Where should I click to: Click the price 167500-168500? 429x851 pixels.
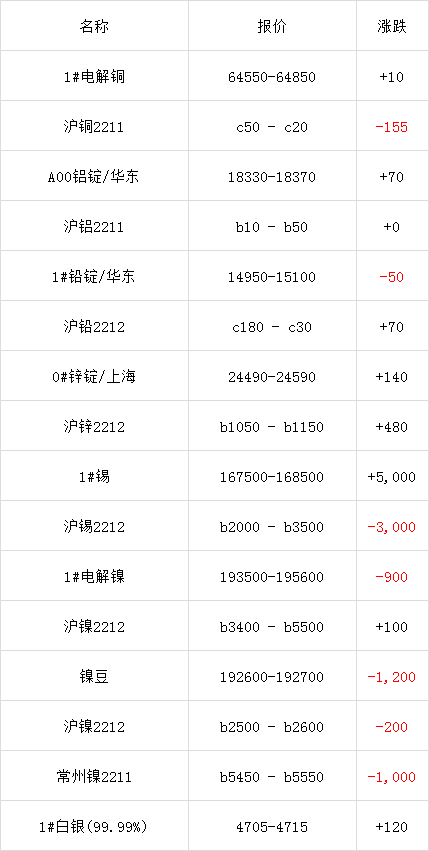point(272,477)
